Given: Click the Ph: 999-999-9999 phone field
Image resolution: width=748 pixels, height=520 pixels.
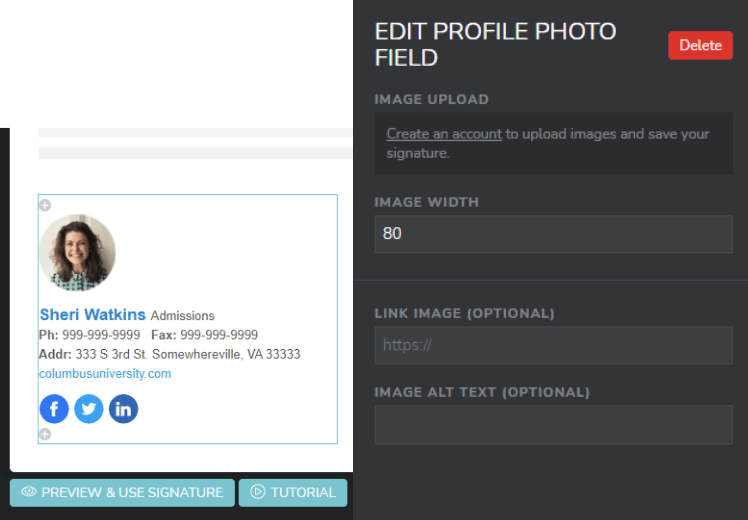Looking at the screenshot, I should coord(90,335).
